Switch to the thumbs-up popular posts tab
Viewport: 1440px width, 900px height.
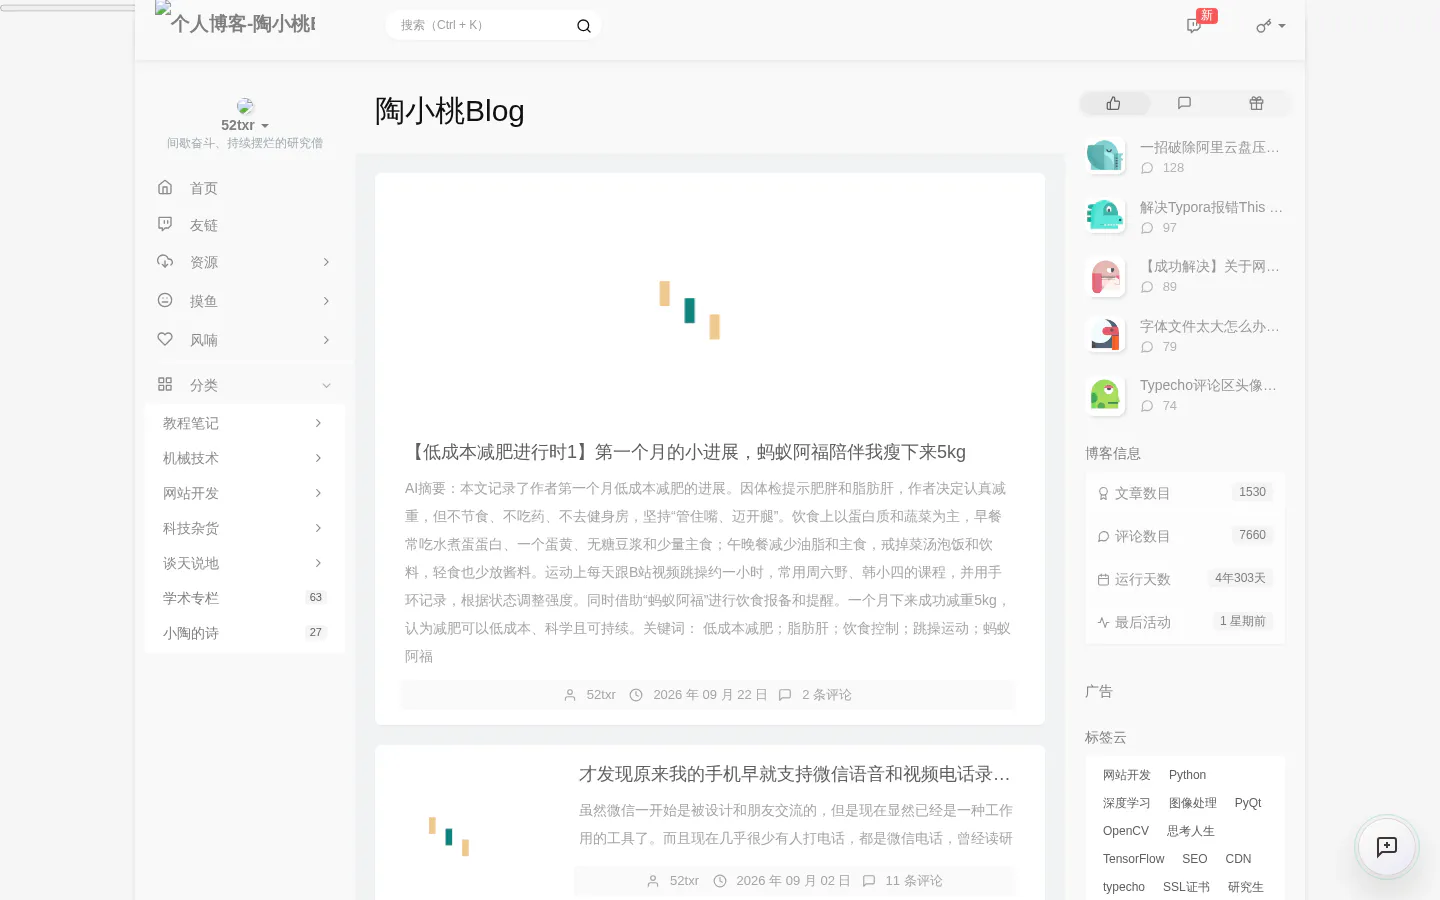click(x=1114, y=103)
